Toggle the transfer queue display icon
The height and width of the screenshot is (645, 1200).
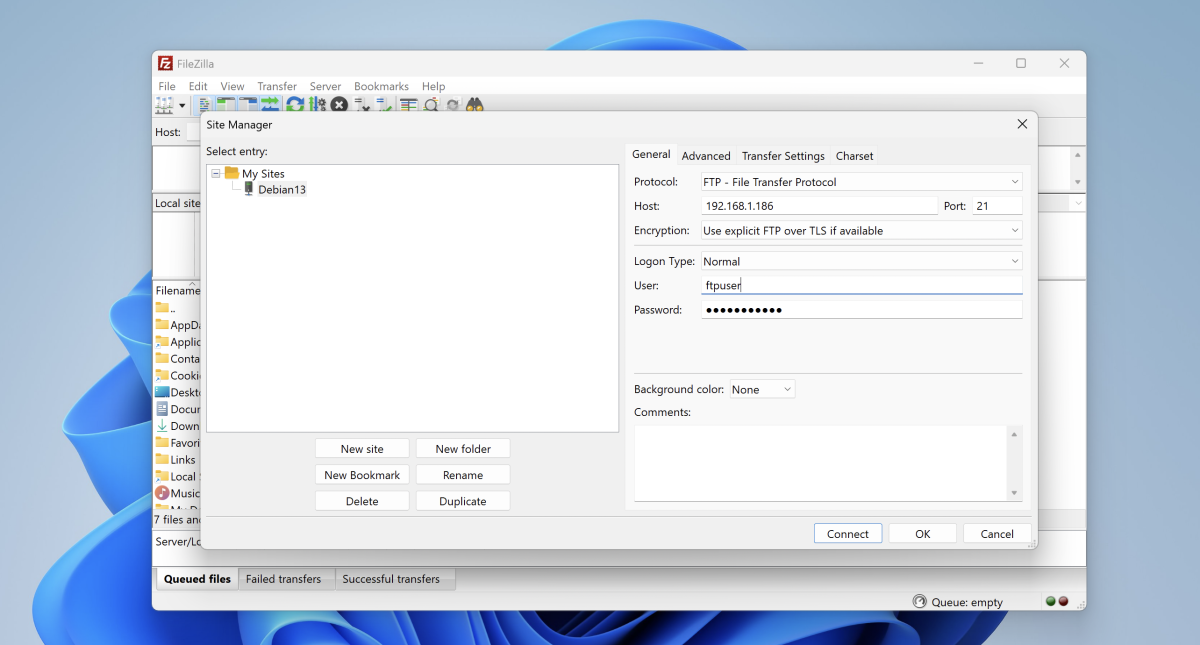(x=270, y=105)
